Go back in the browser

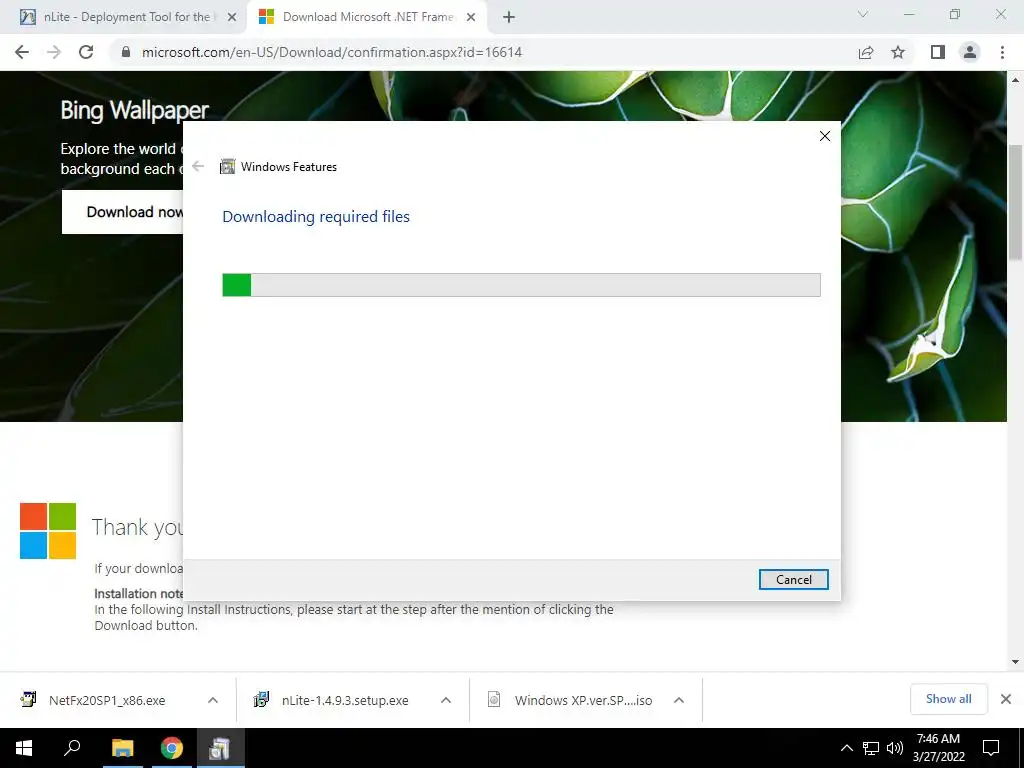[22, 52]
